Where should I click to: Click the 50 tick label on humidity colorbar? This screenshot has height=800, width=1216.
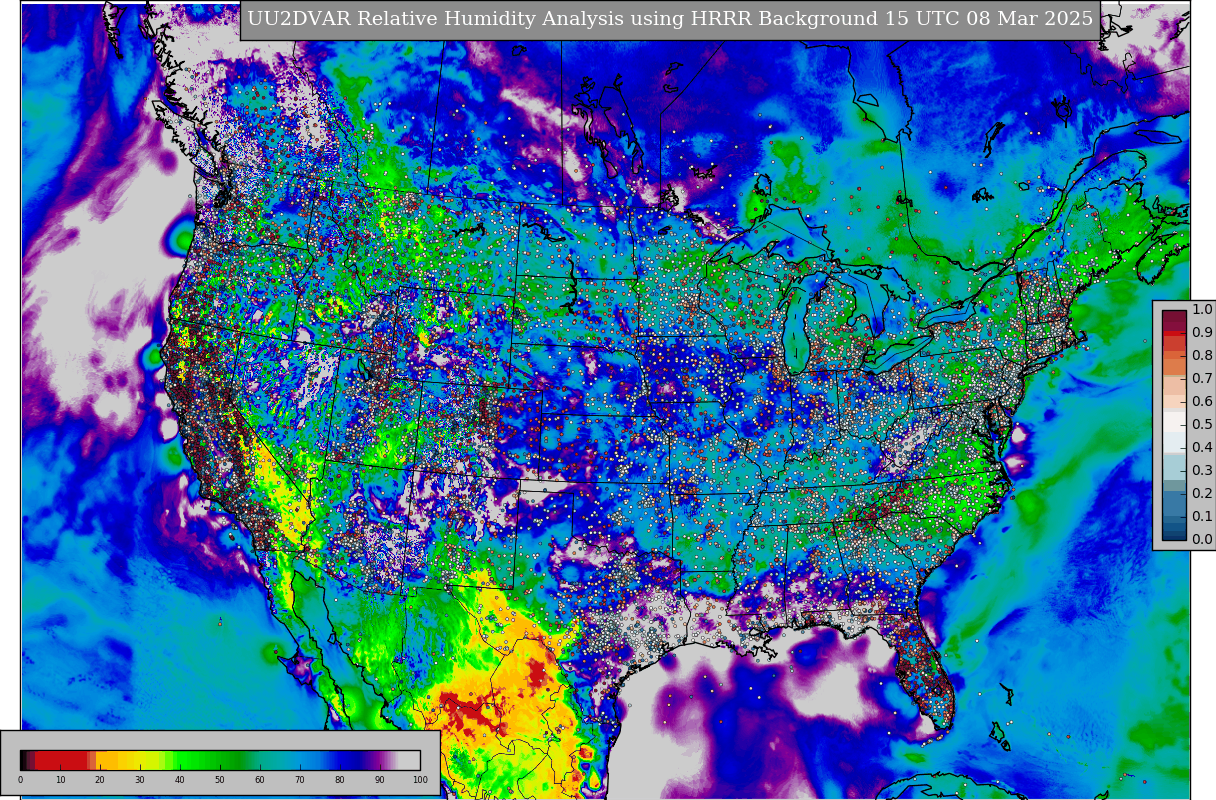click(220, 780)
